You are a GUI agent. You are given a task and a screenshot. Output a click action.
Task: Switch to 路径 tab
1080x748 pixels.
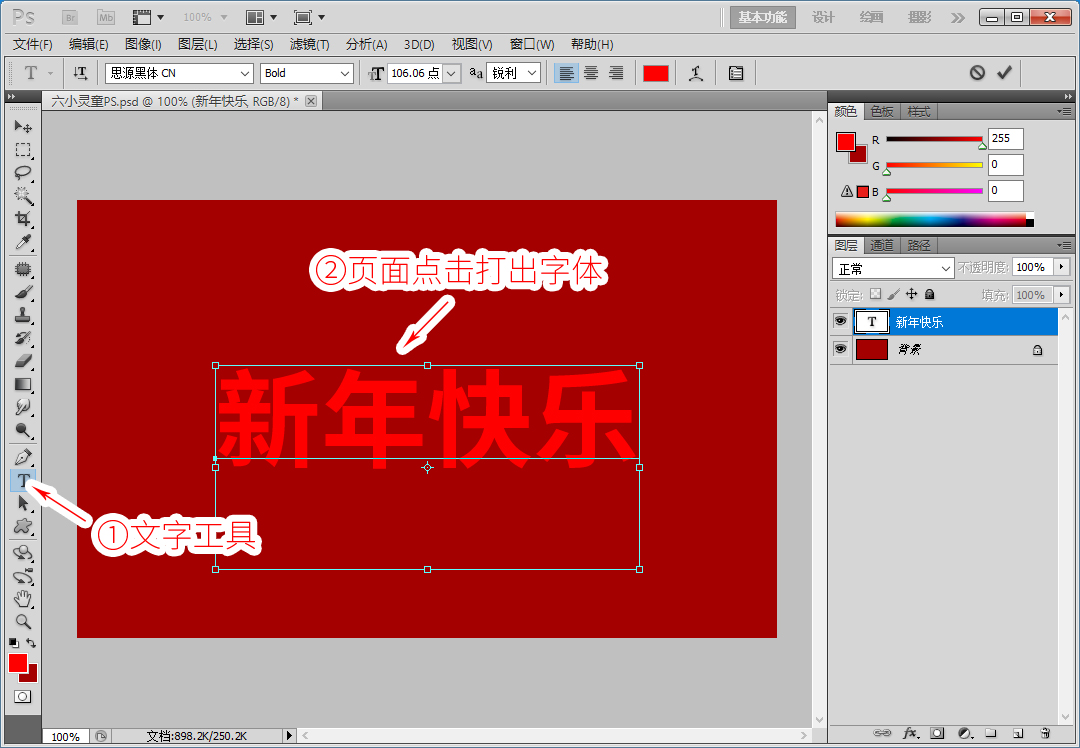click(918, 245)
